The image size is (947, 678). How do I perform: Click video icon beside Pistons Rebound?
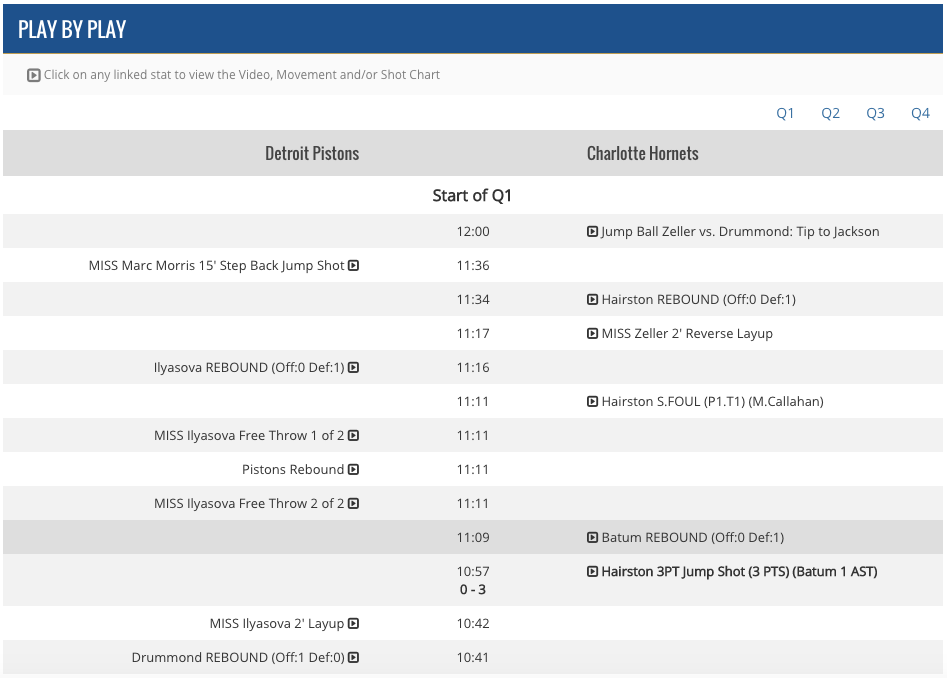354,469
